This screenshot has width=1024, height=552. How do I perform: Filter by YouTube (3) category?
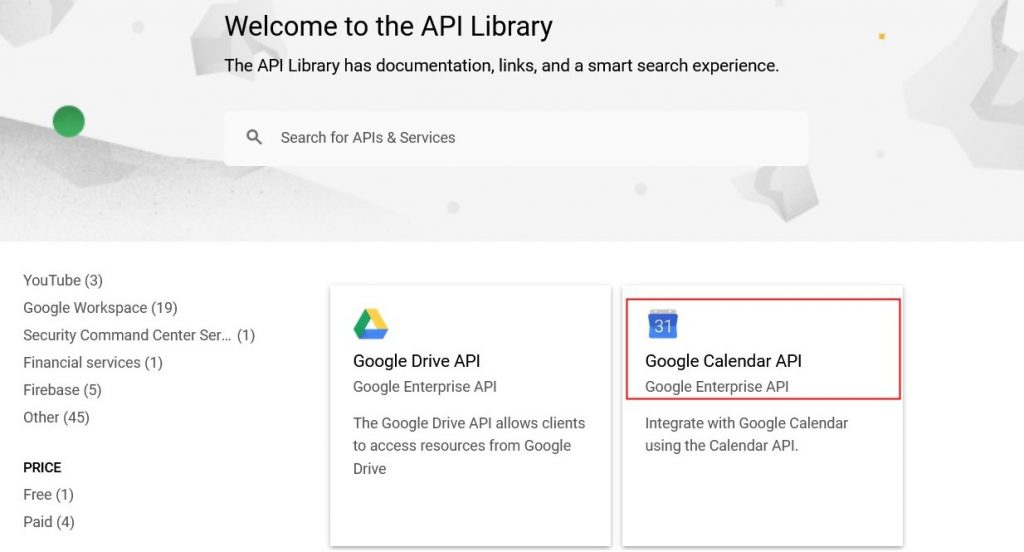point(63,280)
